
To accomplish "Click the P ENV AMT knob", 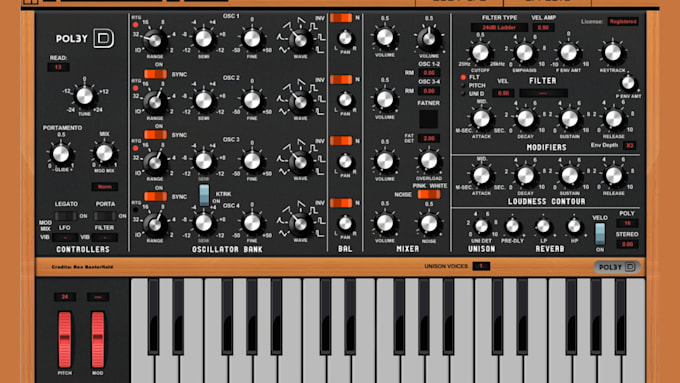I will click(628, 83).
